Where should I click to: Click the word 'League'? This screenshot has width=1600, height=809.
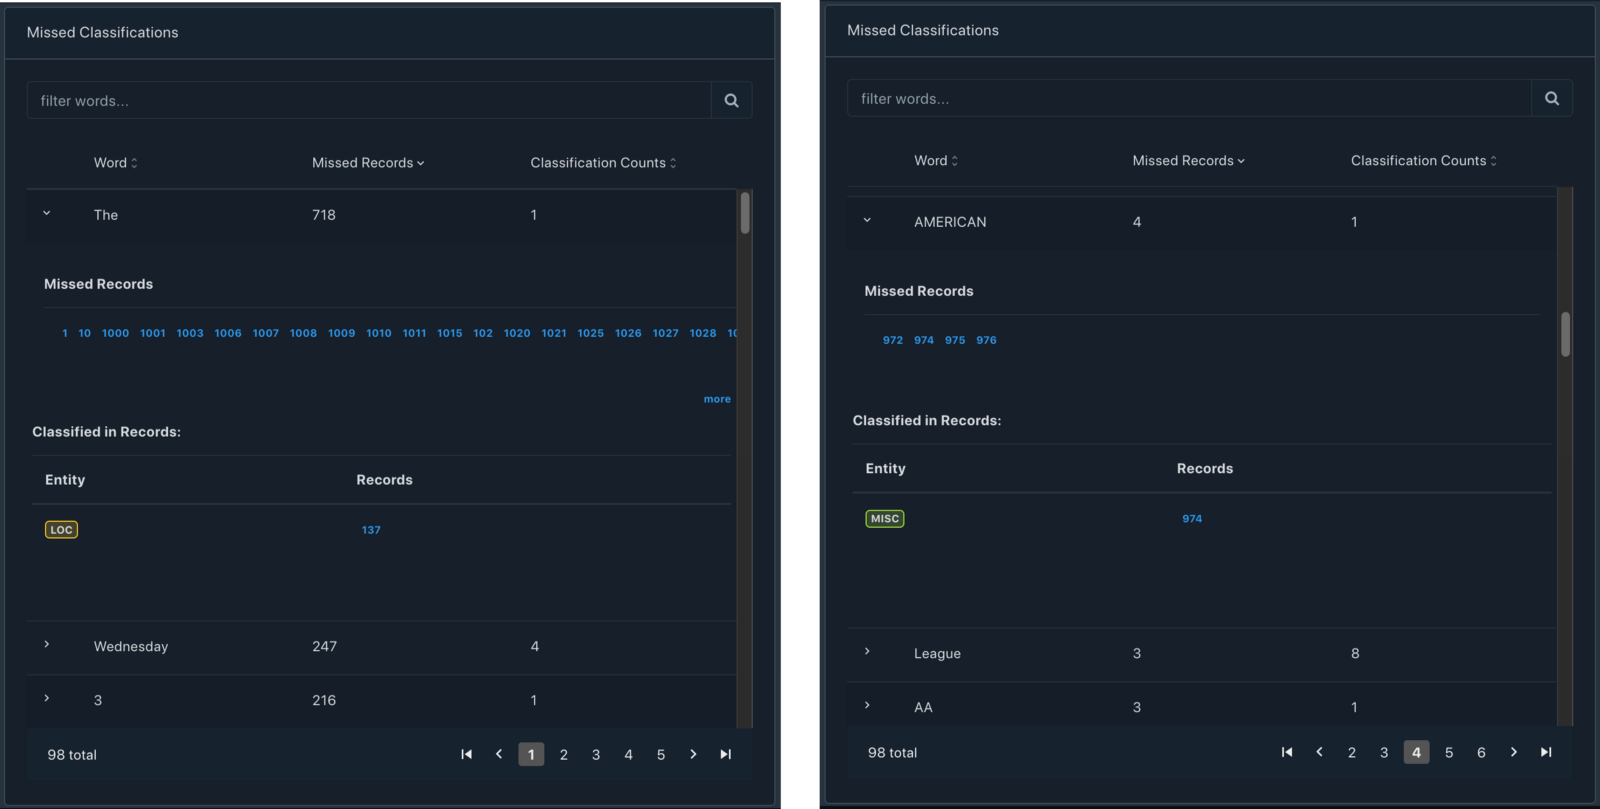click(937, 654)
